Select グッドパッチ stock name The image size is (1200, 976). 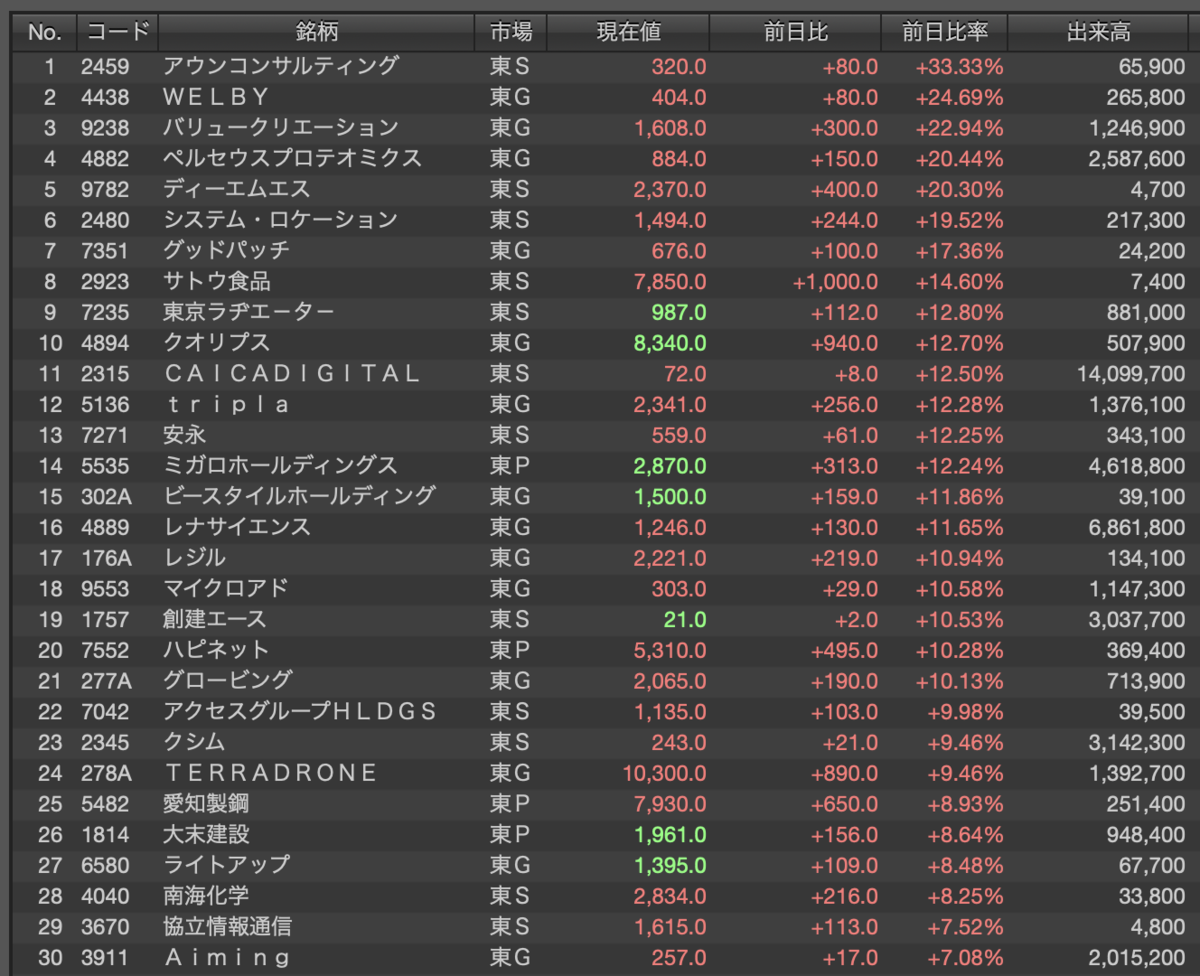tap(226, 250)
